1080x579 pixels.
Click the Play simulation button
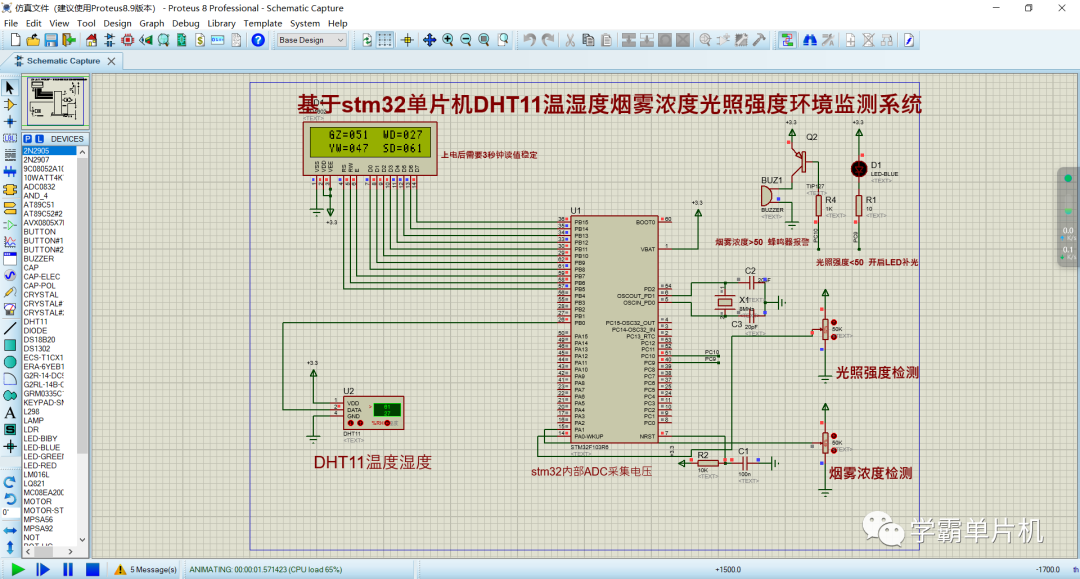[18, 569]
